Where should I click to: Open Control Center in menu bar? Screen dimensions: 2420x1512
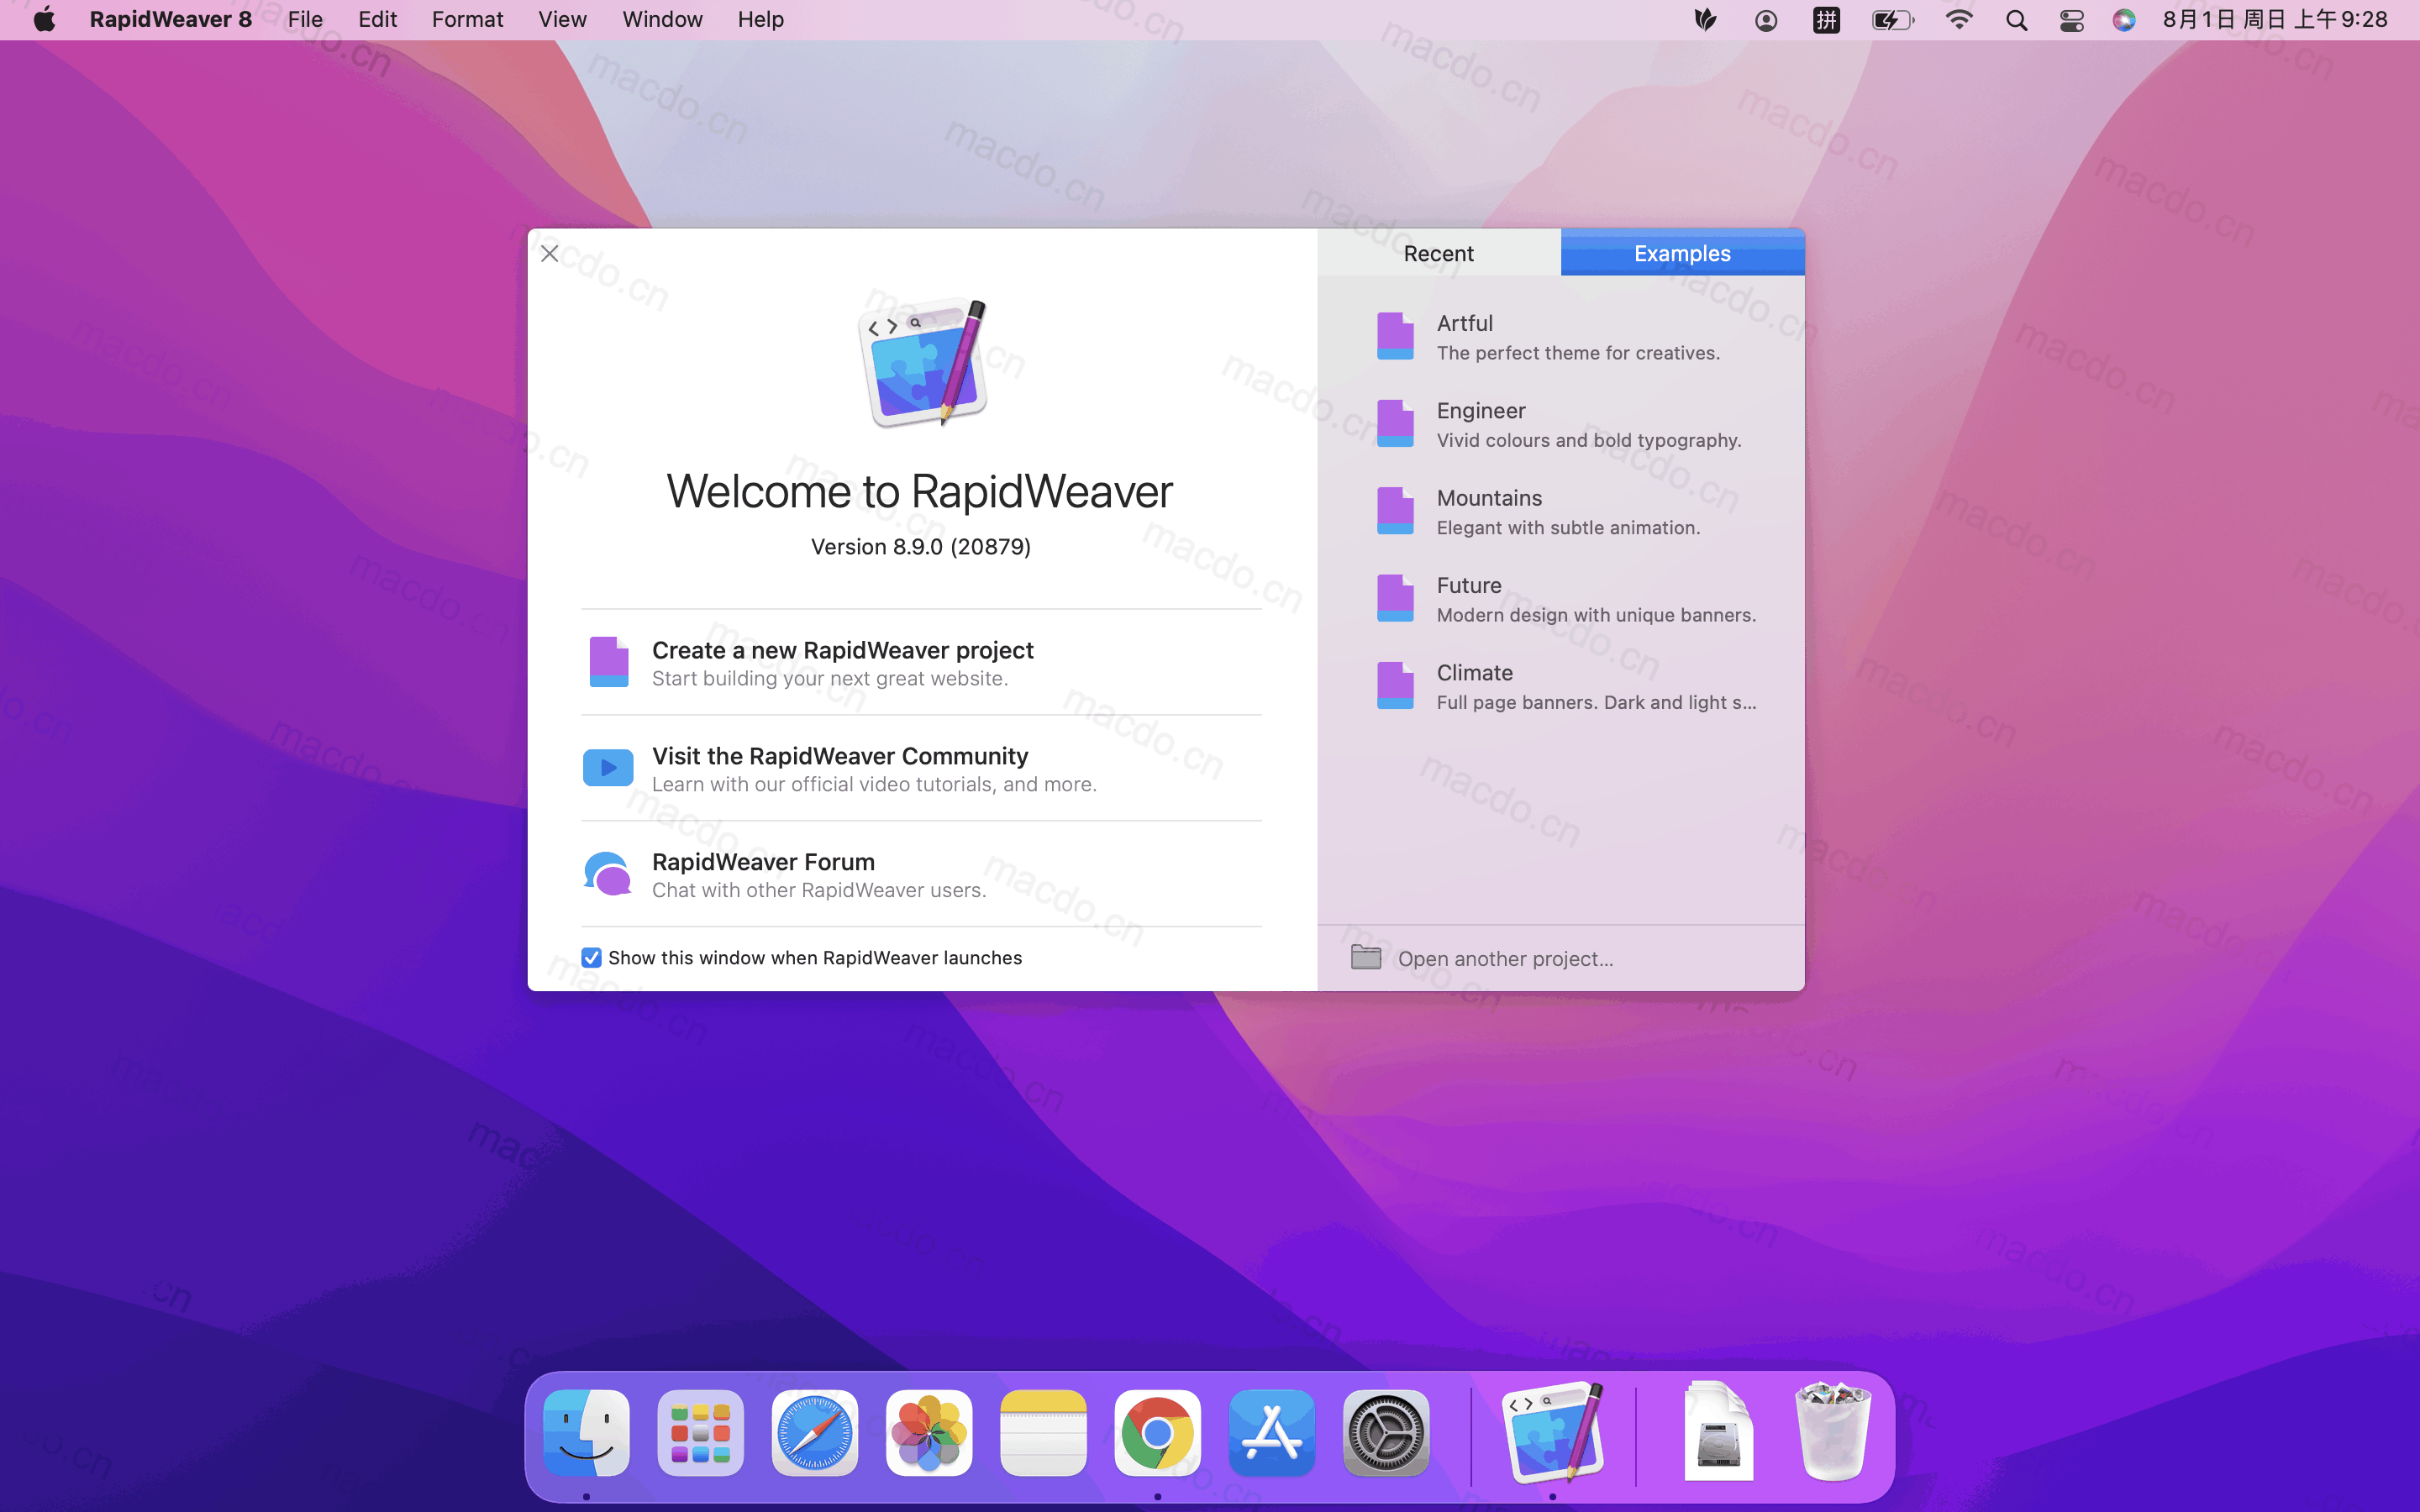(x=2071, y=20)
